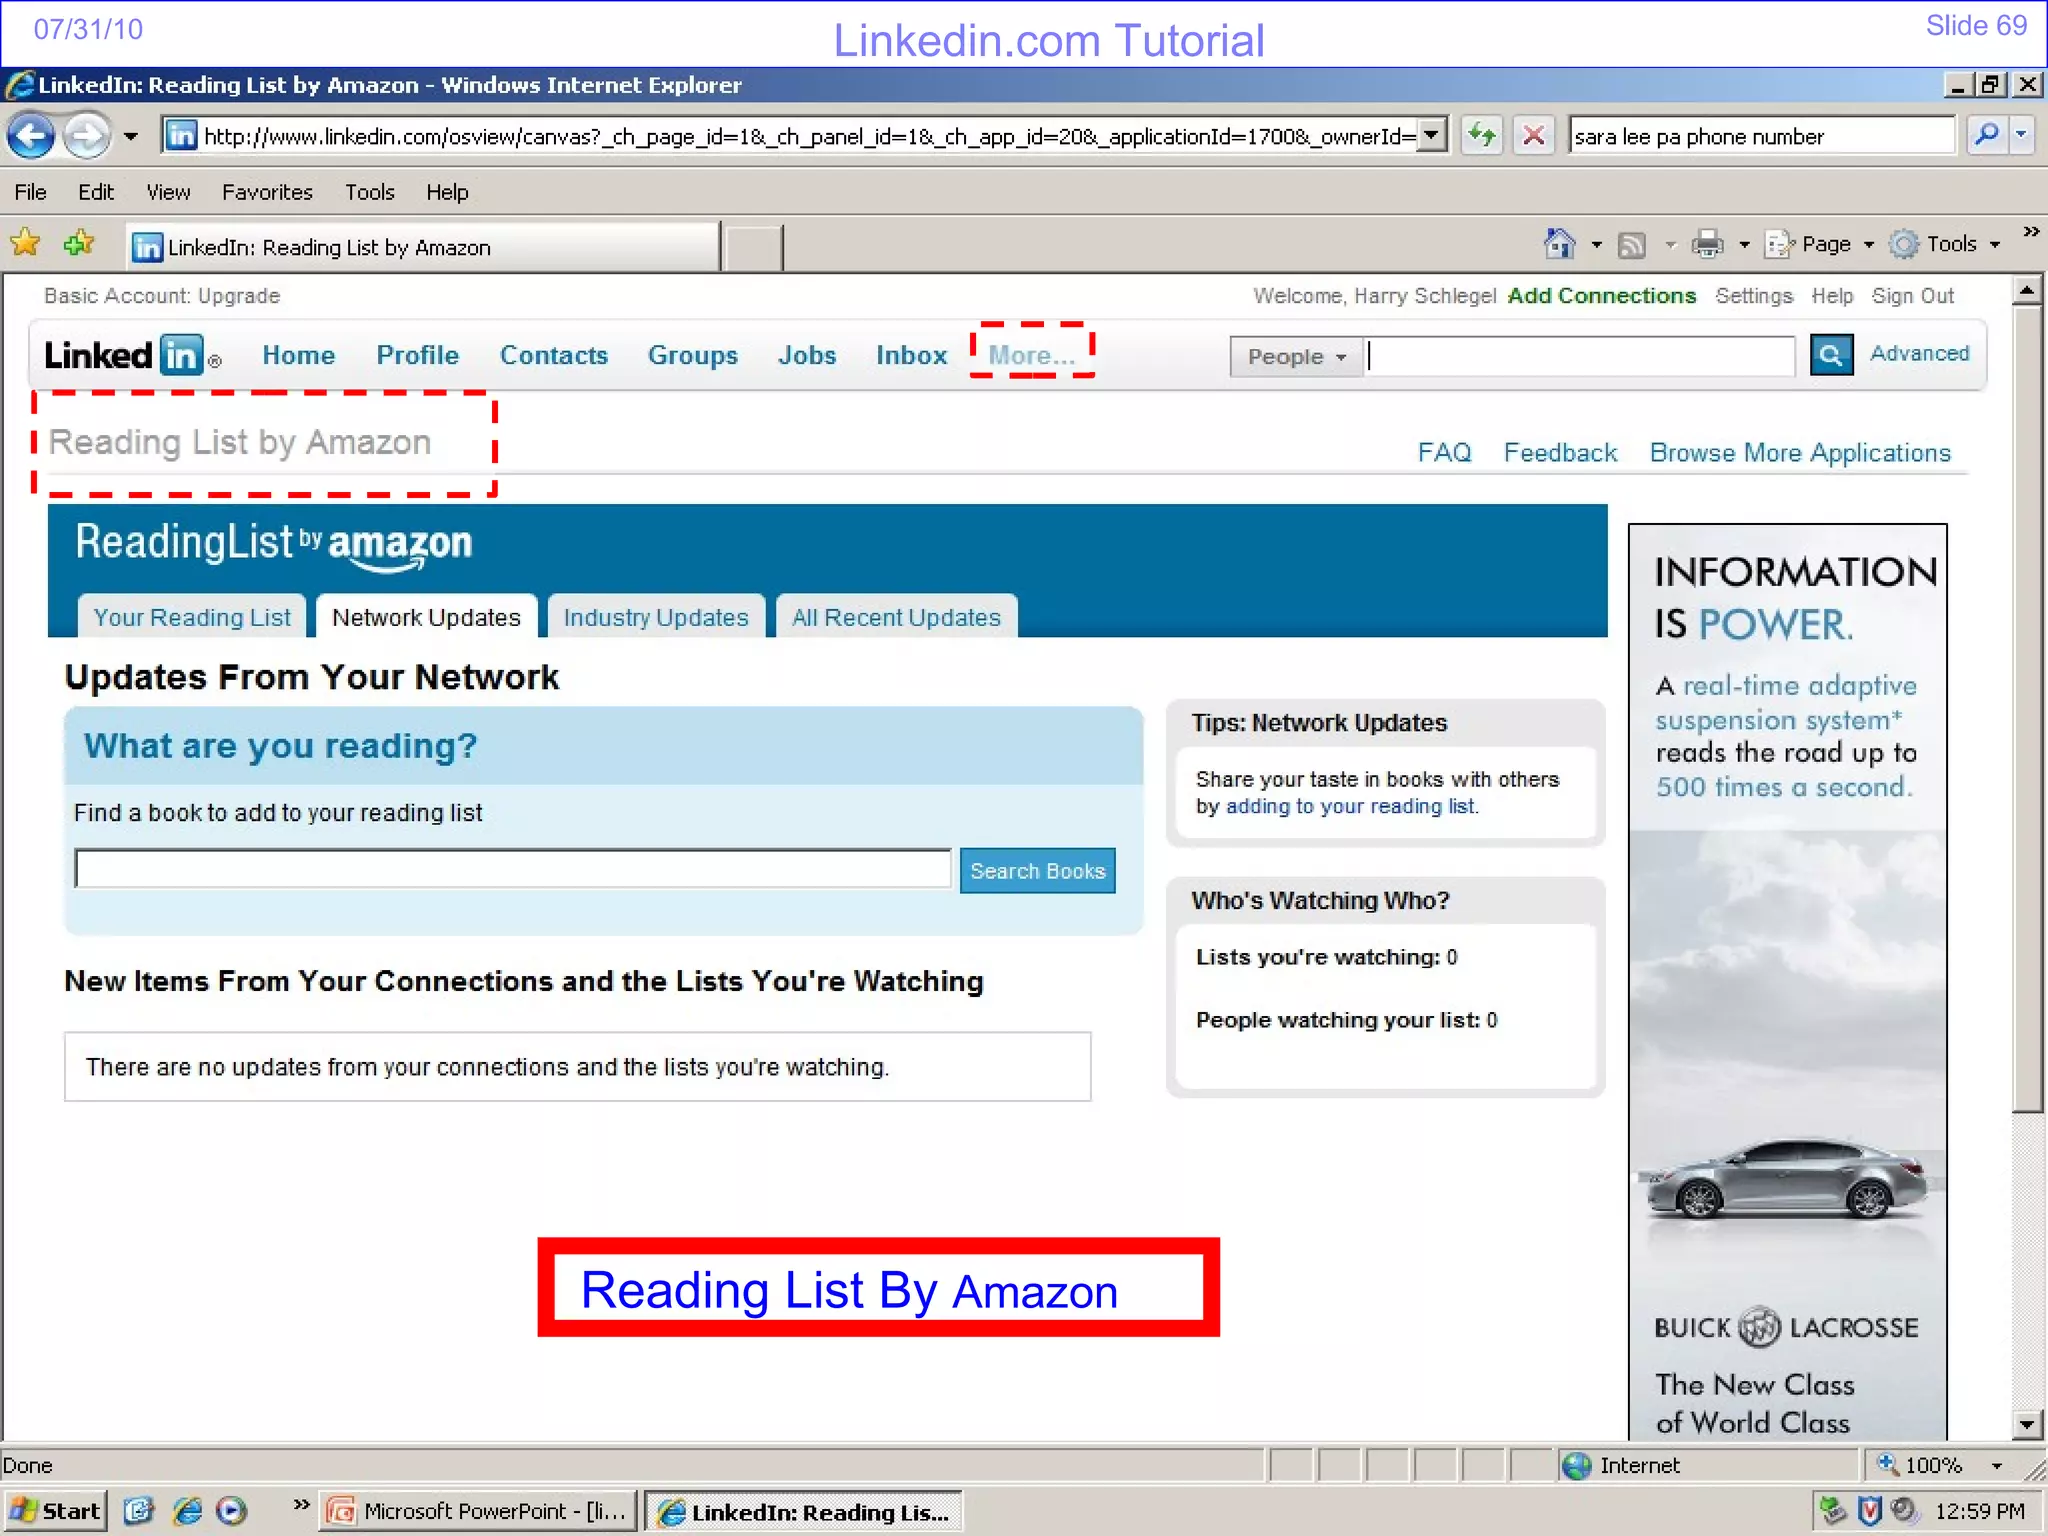Expand the address bar URL dropdown
Image resolution: width=2048 pixels, height=1536 pixels.
[x=1433, y=135]
